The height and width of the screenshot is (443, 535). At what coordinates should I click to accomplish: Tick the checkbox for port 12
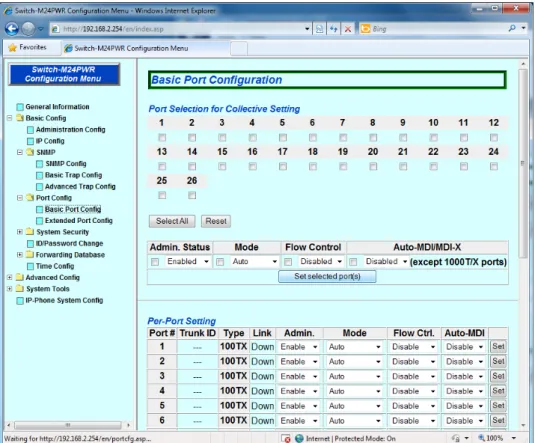pyautogui.click(x=494, y=138)
